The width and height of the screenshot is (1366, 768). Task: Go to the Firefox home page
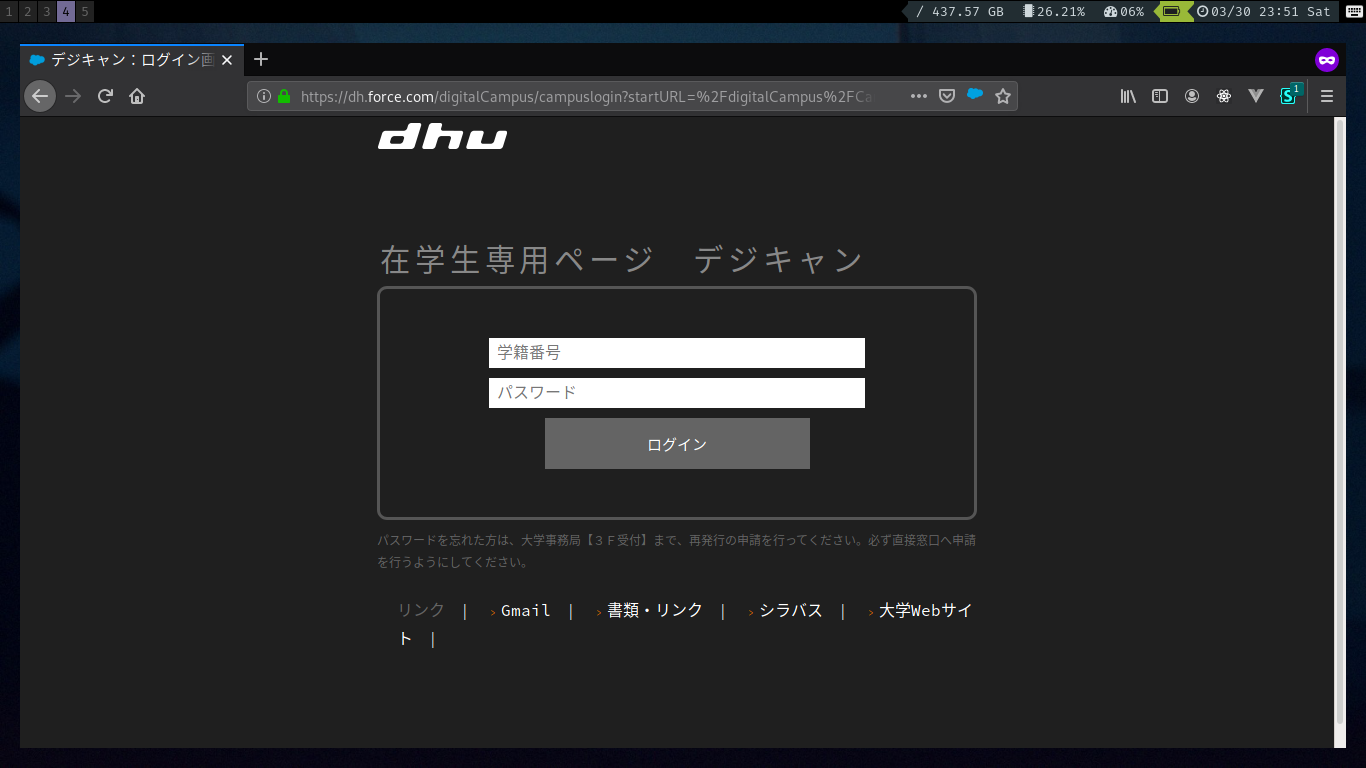coord(136,96)
